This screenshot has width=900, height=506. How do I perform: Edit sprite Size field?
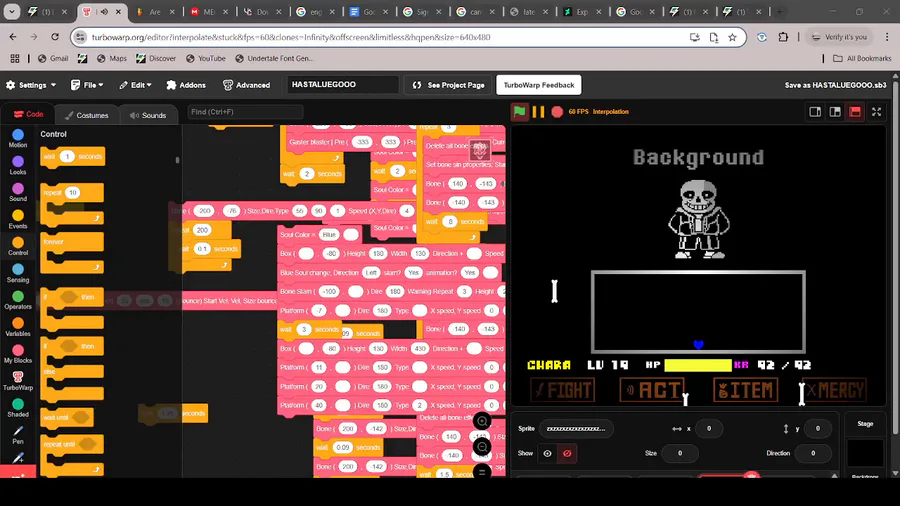tap(680, 453)
